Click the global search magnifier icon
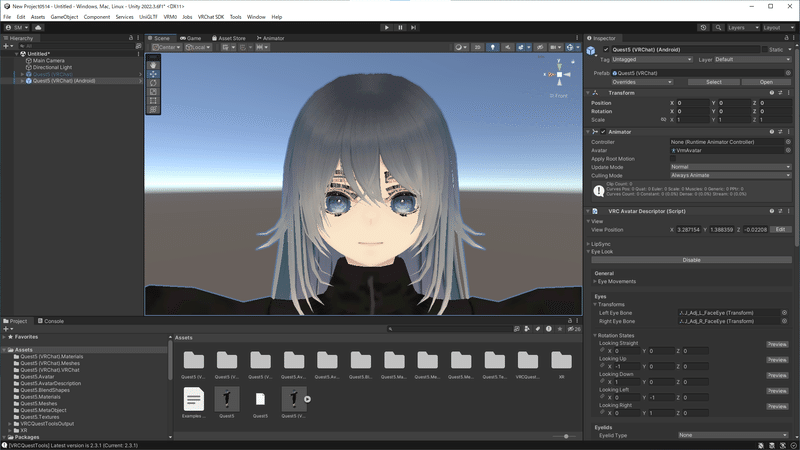The image size is (800, 450). (718, 28)
